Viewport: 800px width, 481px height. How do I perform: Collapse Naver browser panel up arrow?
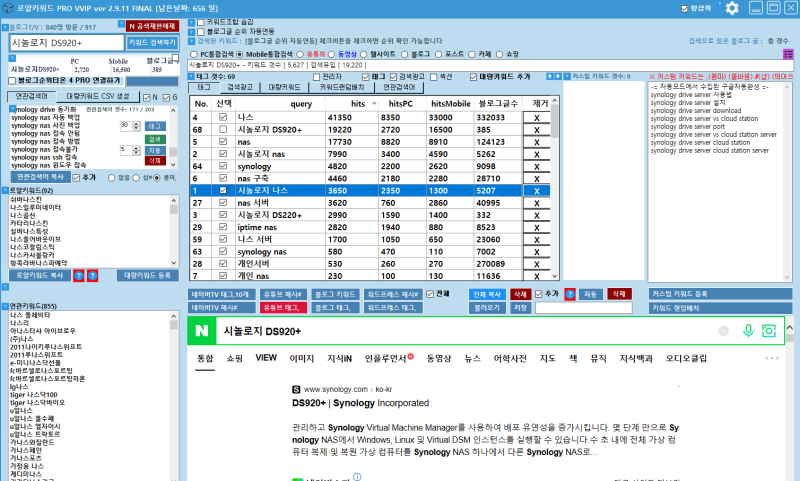pyautogui.click(x=789, y=327)
